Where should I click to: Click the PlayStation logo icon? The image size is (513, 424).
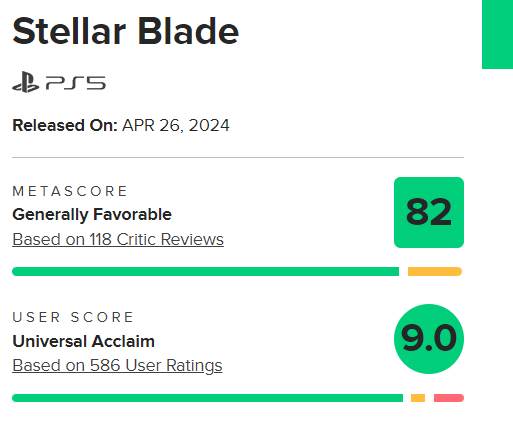point(26,82)
